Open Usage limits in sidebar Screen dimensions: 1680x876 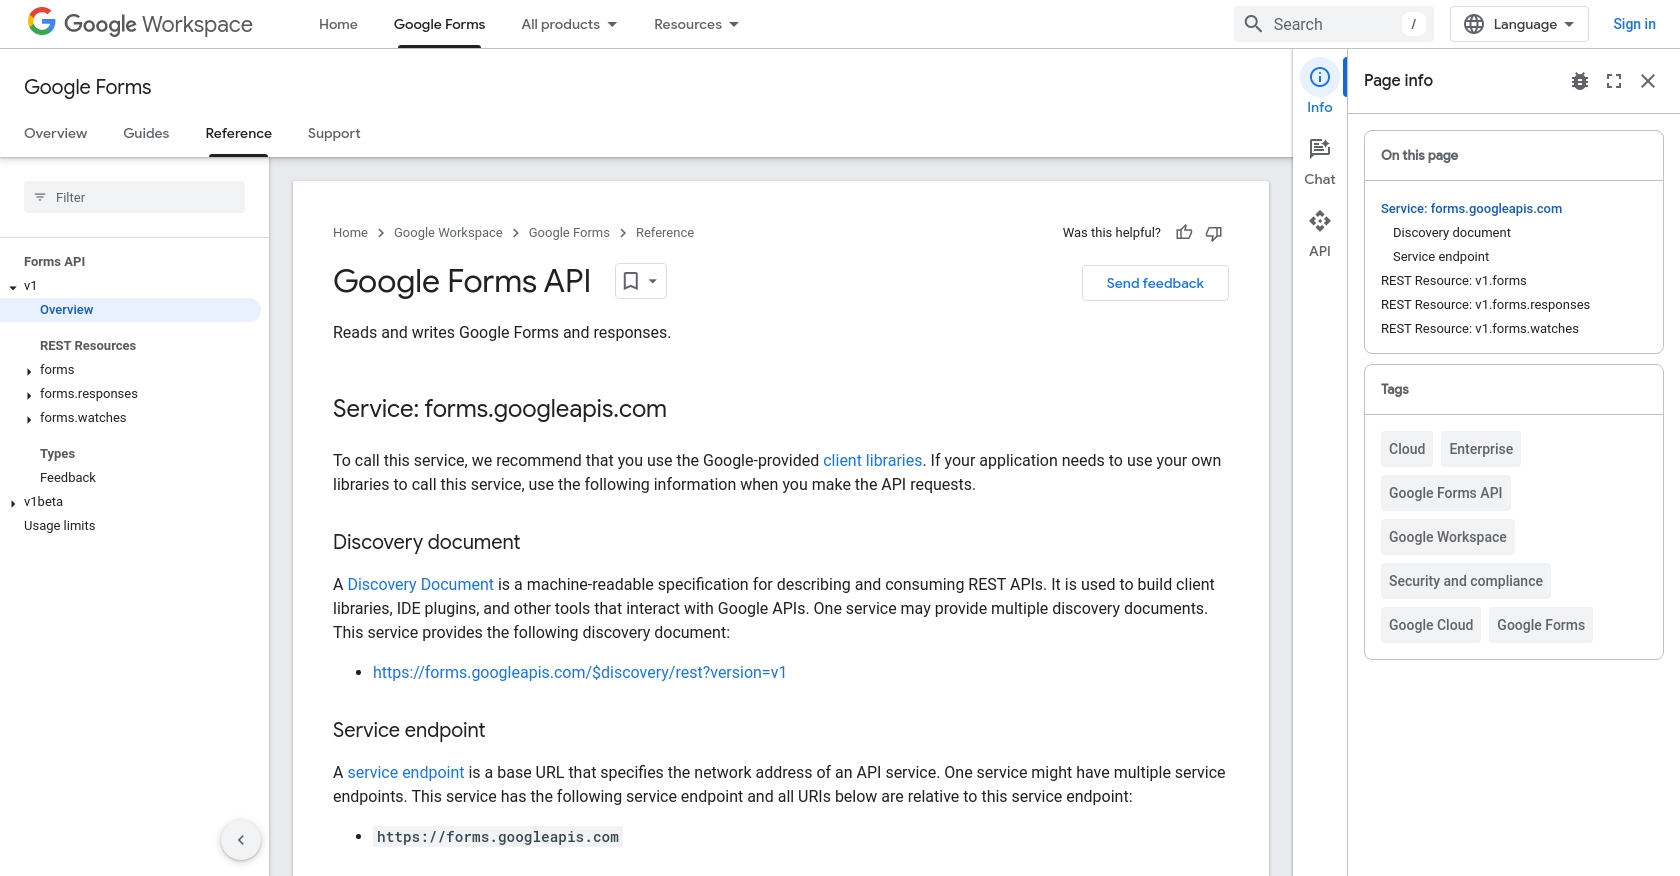point(60,526)
